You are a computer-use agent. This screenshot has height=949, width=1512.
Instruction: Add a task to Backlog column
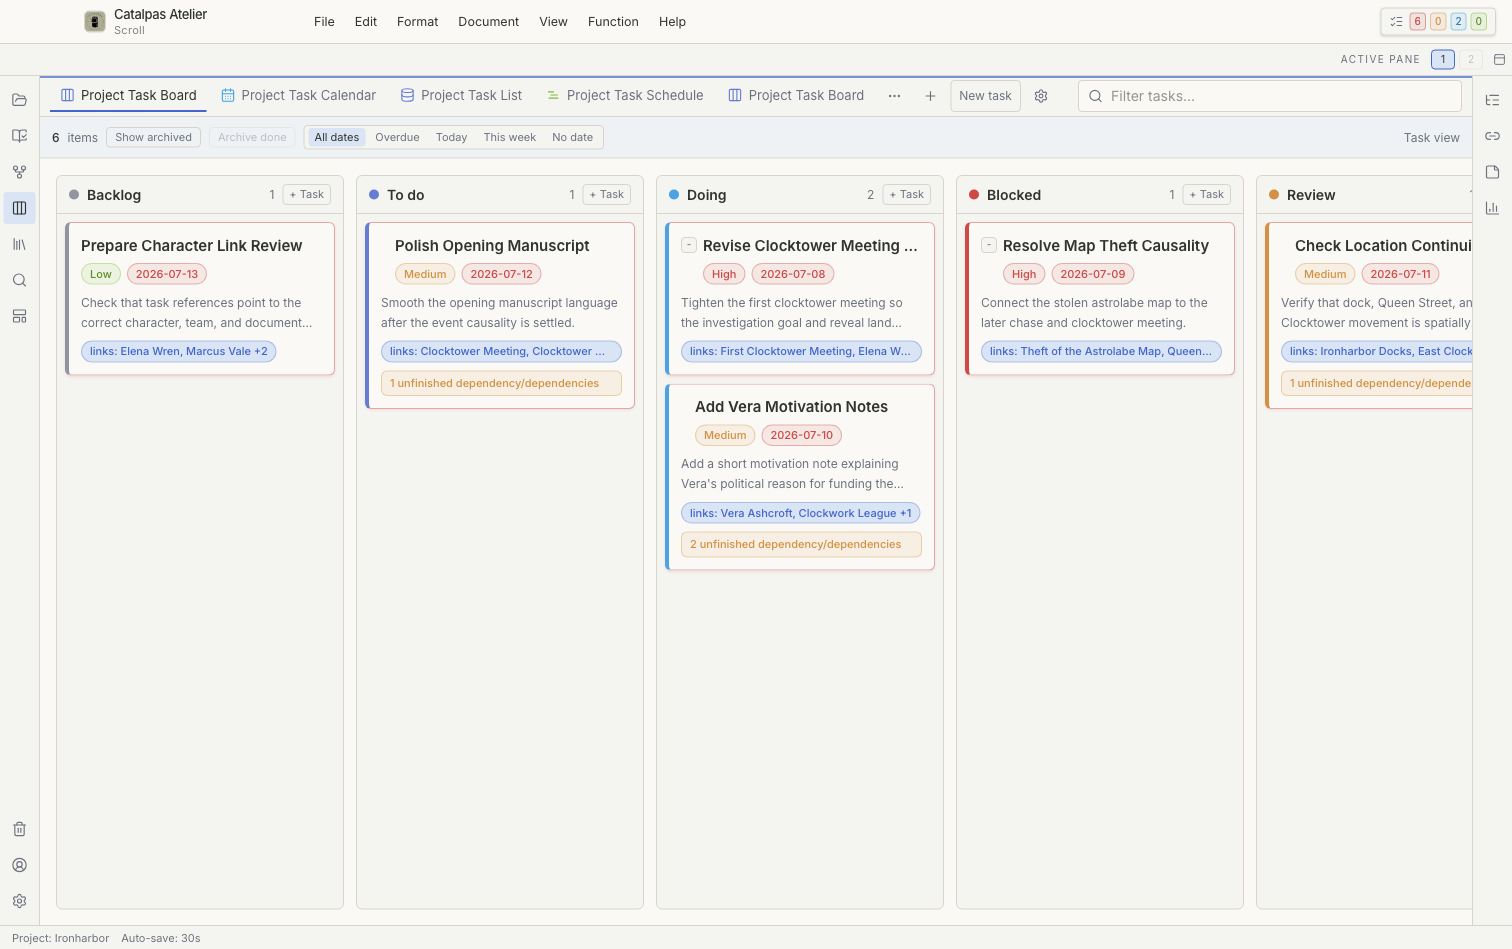click(306, 194)
